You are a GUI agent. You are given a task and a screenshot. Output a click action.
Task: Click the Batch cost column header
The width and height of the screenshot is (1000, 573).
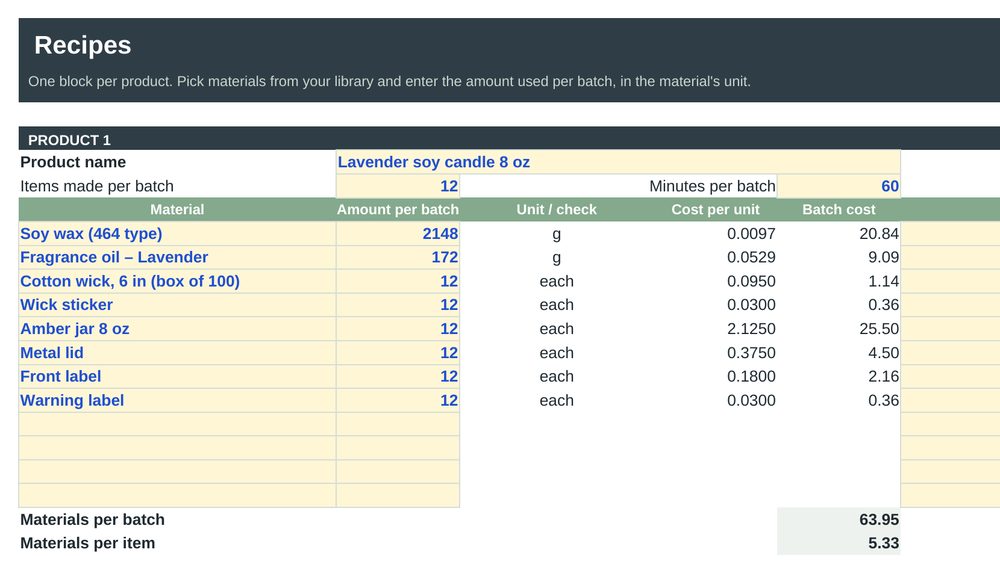coord(839,210)
